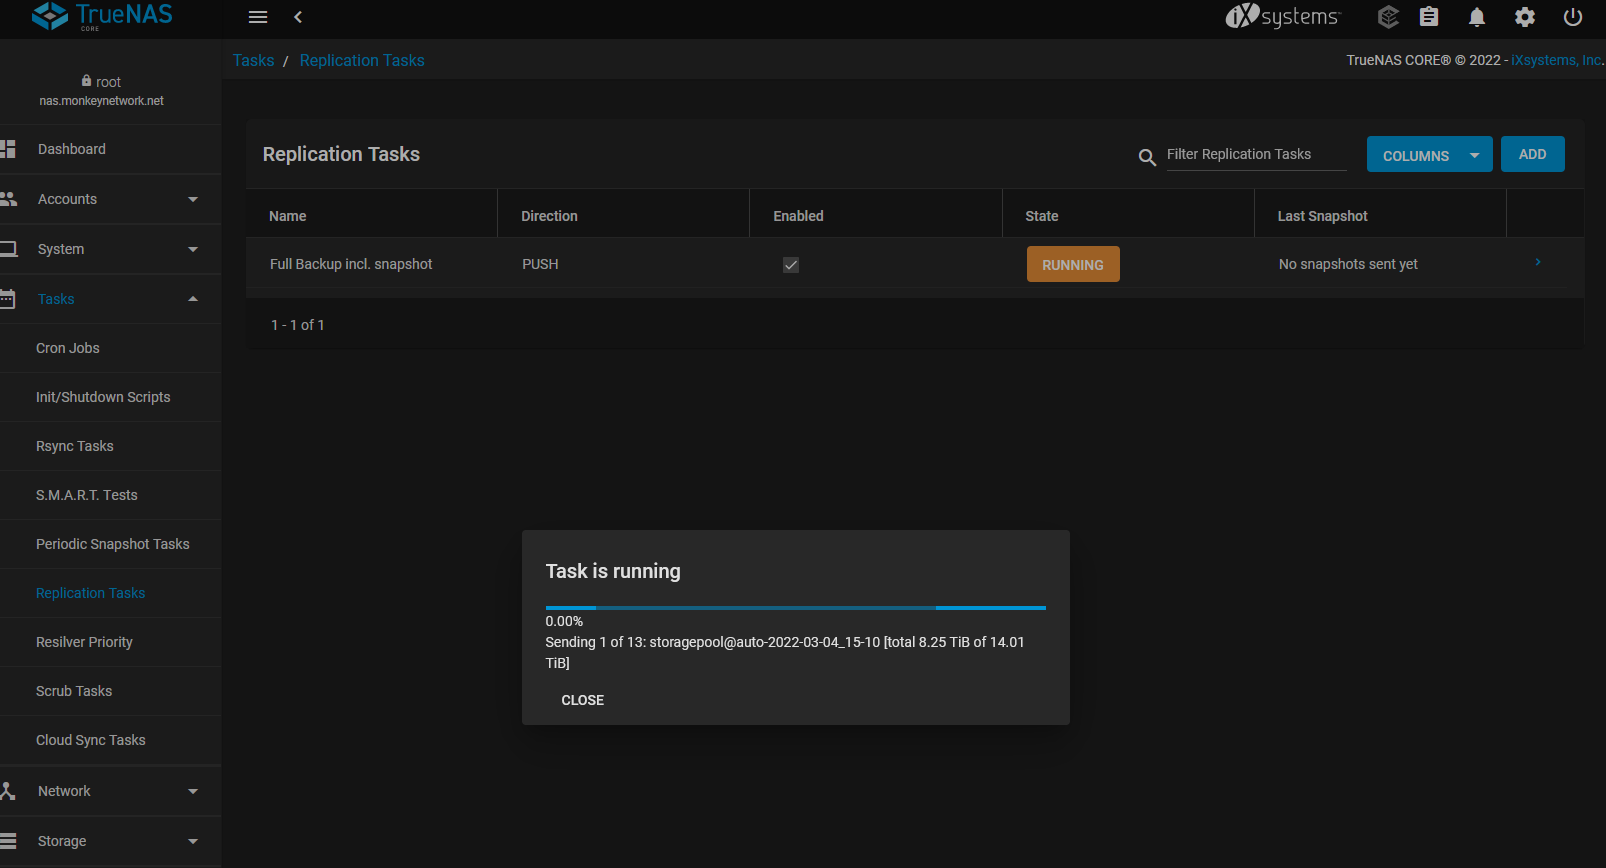
Task: Click the RUNNING state button
Action: (x=1073, y=264)
